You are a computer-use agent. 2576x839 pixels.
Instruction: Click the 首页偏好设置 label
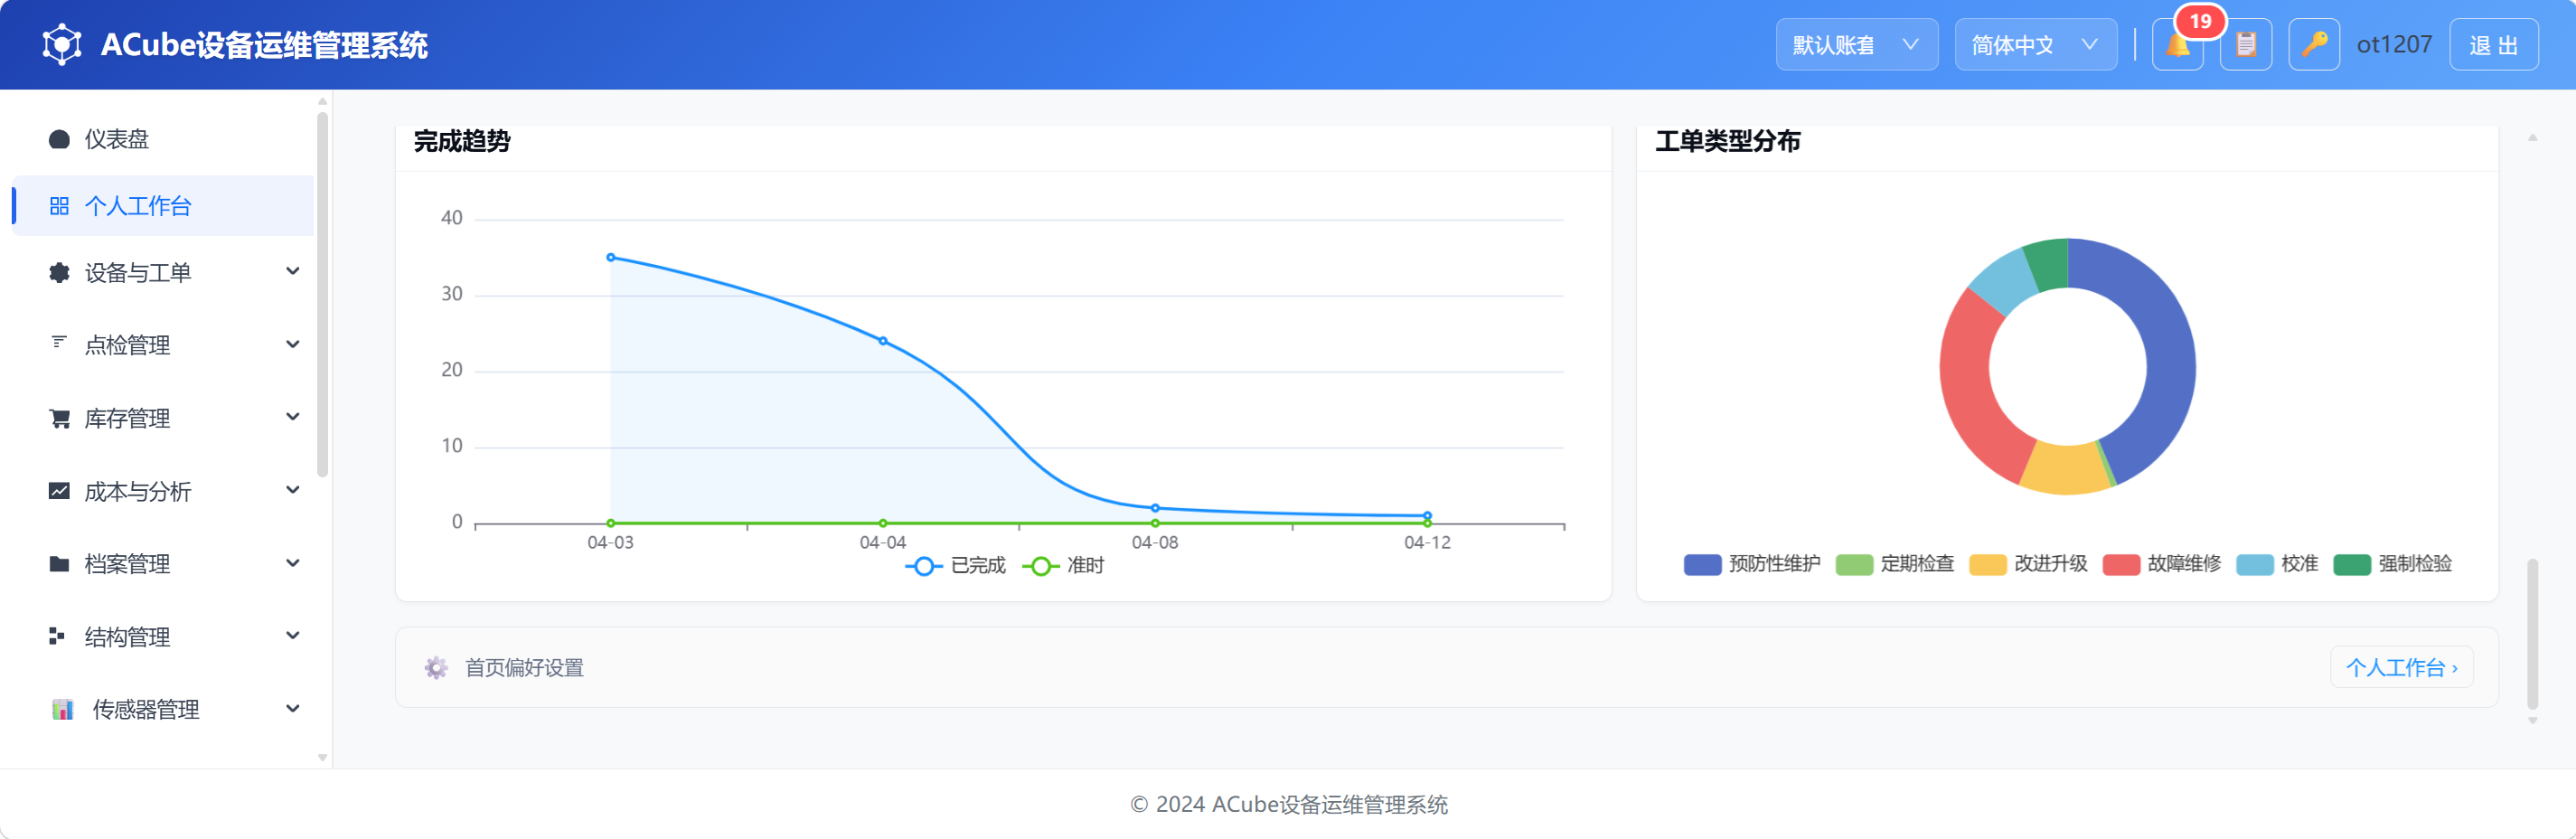pos(524,668)
